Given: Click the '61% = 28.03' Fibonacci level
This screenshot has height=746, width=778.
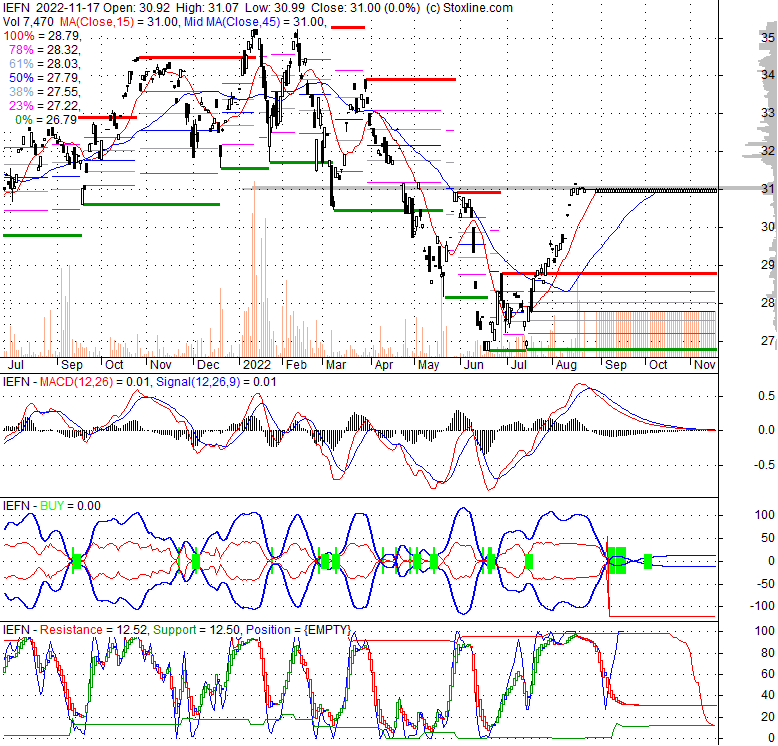Looking at the screenshot, I should coord(45,64).
